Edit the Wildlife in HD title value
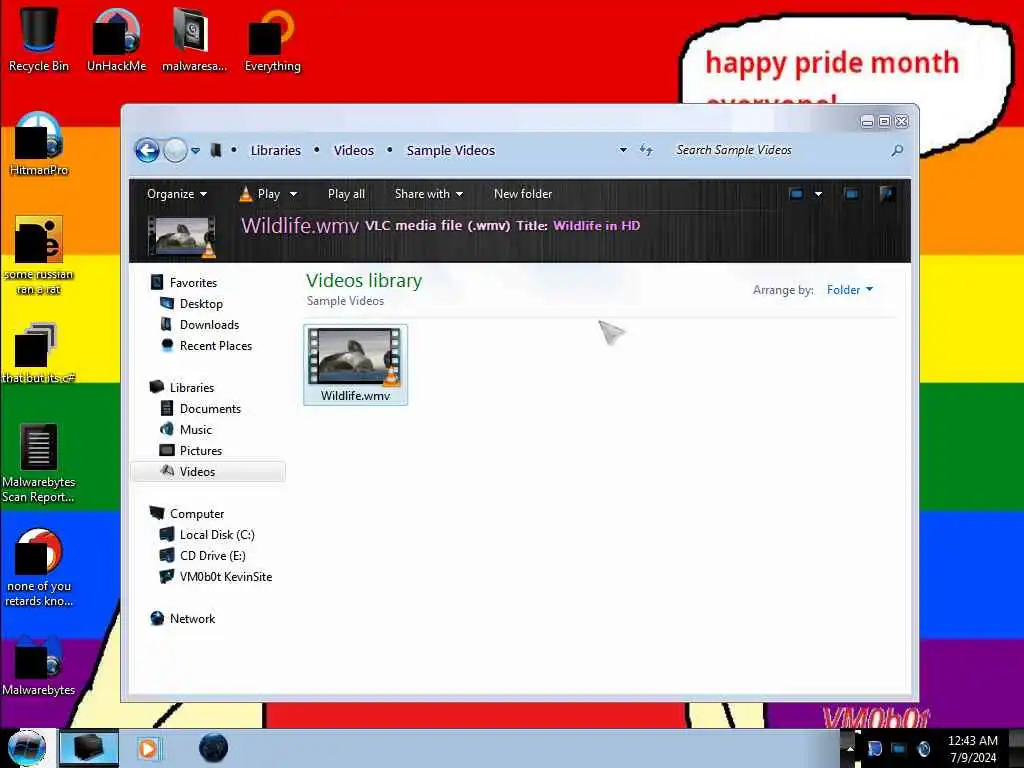The height and width of the screenshot is (768, 1024). click(x=596, y=225)
